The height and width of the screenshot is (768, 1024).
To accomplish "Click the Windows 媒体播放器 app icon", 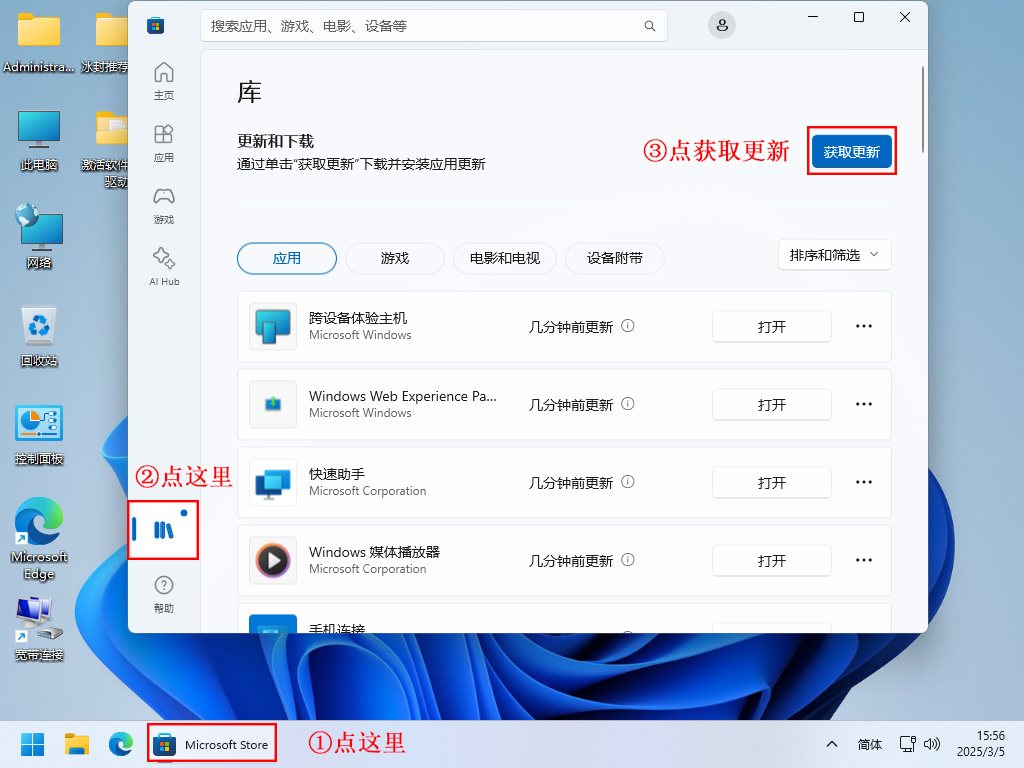I will tap(273, 560).
